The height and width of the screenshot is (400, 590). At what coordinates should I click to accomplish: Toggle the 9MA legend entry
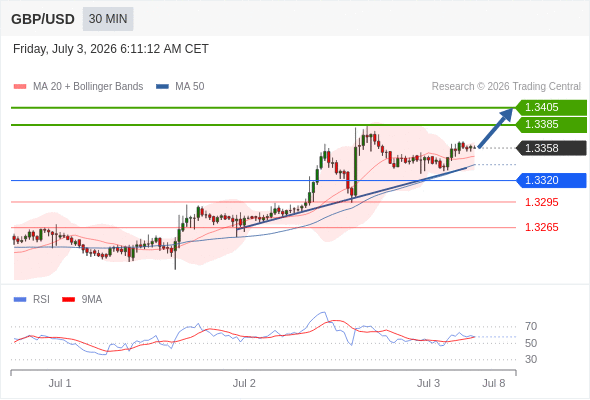coord(82,300)
